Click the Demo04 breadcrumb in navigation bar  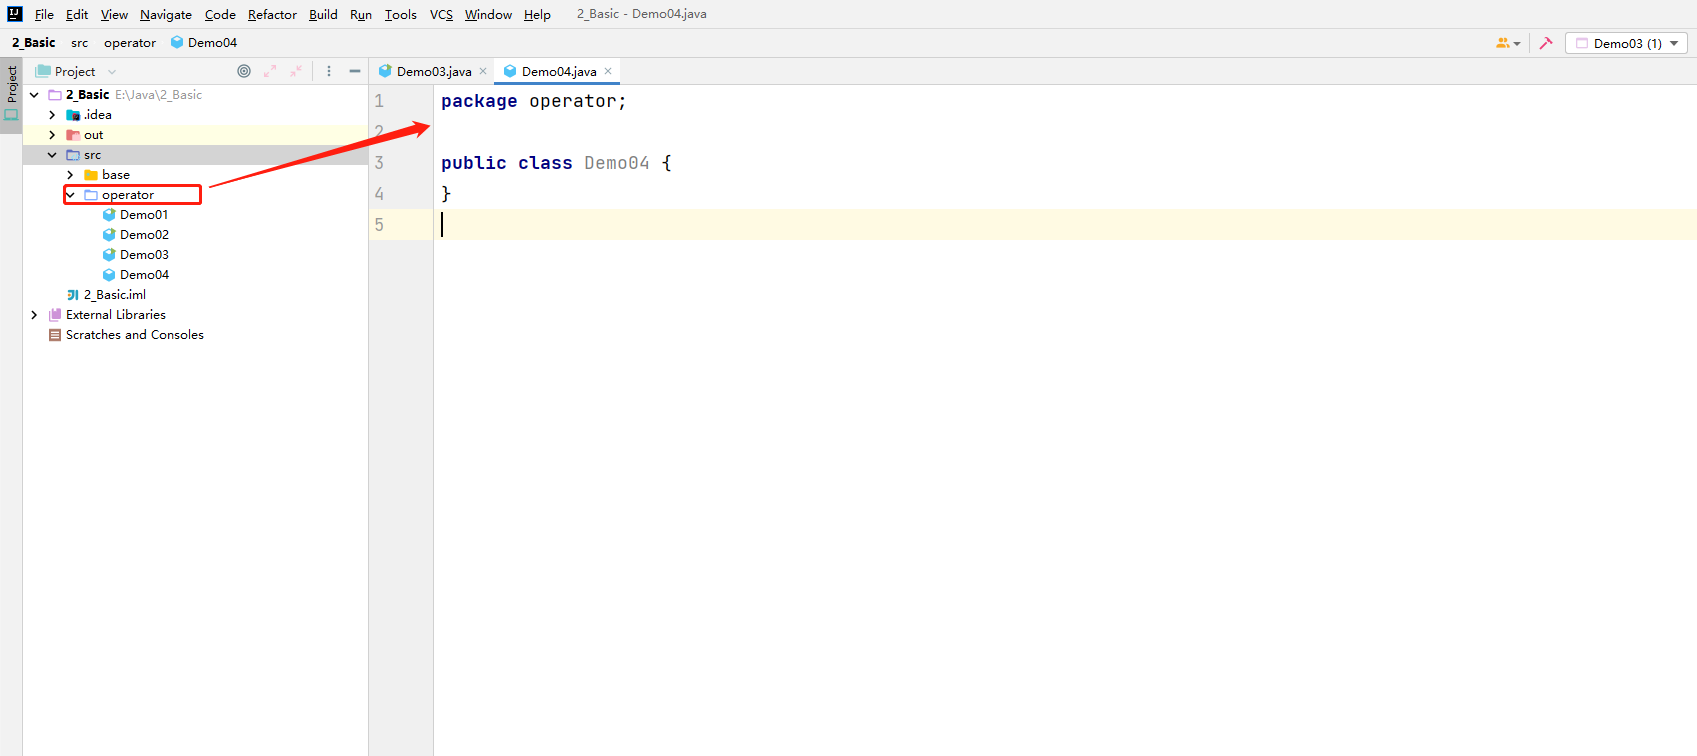click(204, 42)
